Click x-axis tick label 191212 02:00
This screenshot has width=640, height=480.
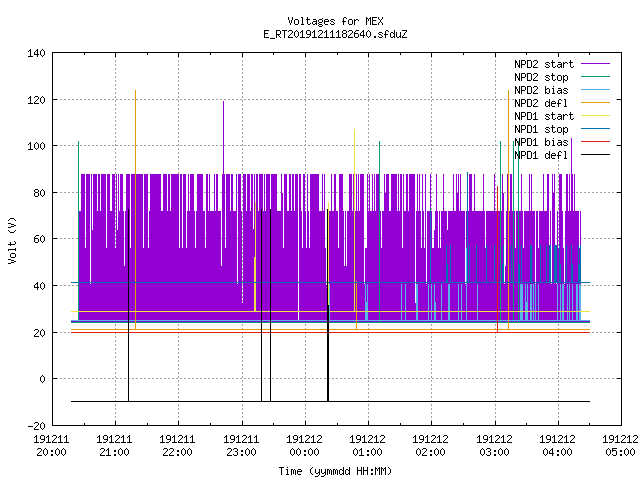point(431,446)
